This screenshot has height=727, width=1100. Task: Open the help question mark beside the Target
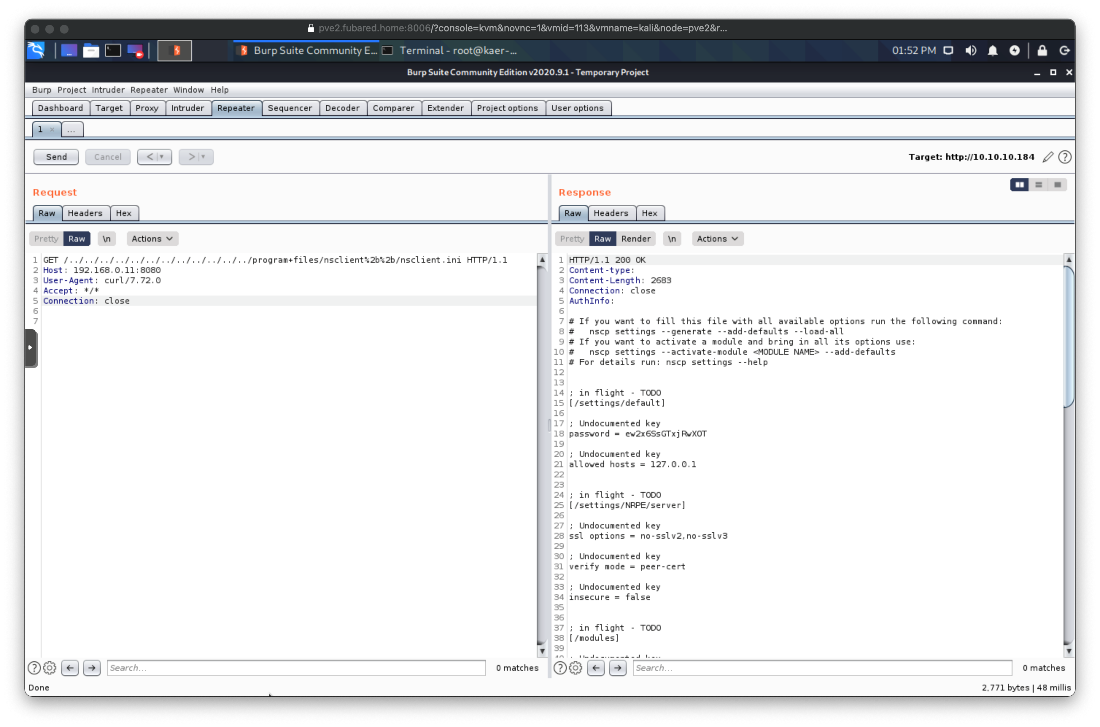pos(1064,156)
